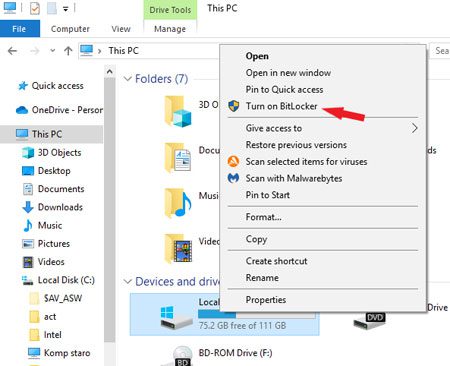This screenshot has width=450, height=366.
Task: Expand the address bar path chevron
Action: coord(99,51)
